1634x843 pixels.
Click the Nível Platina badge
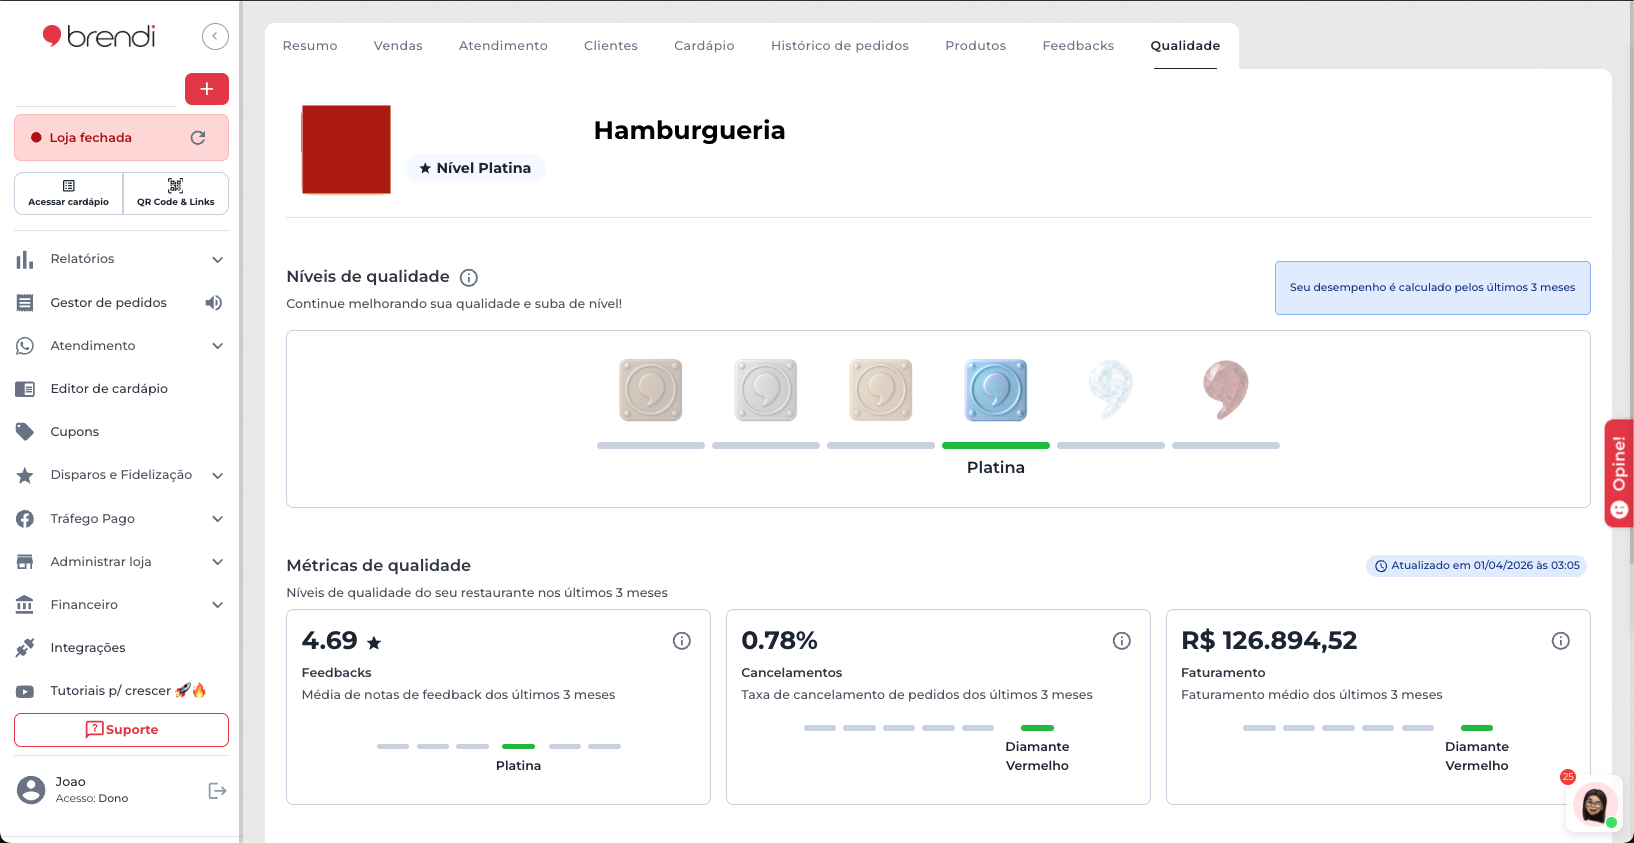475,168
